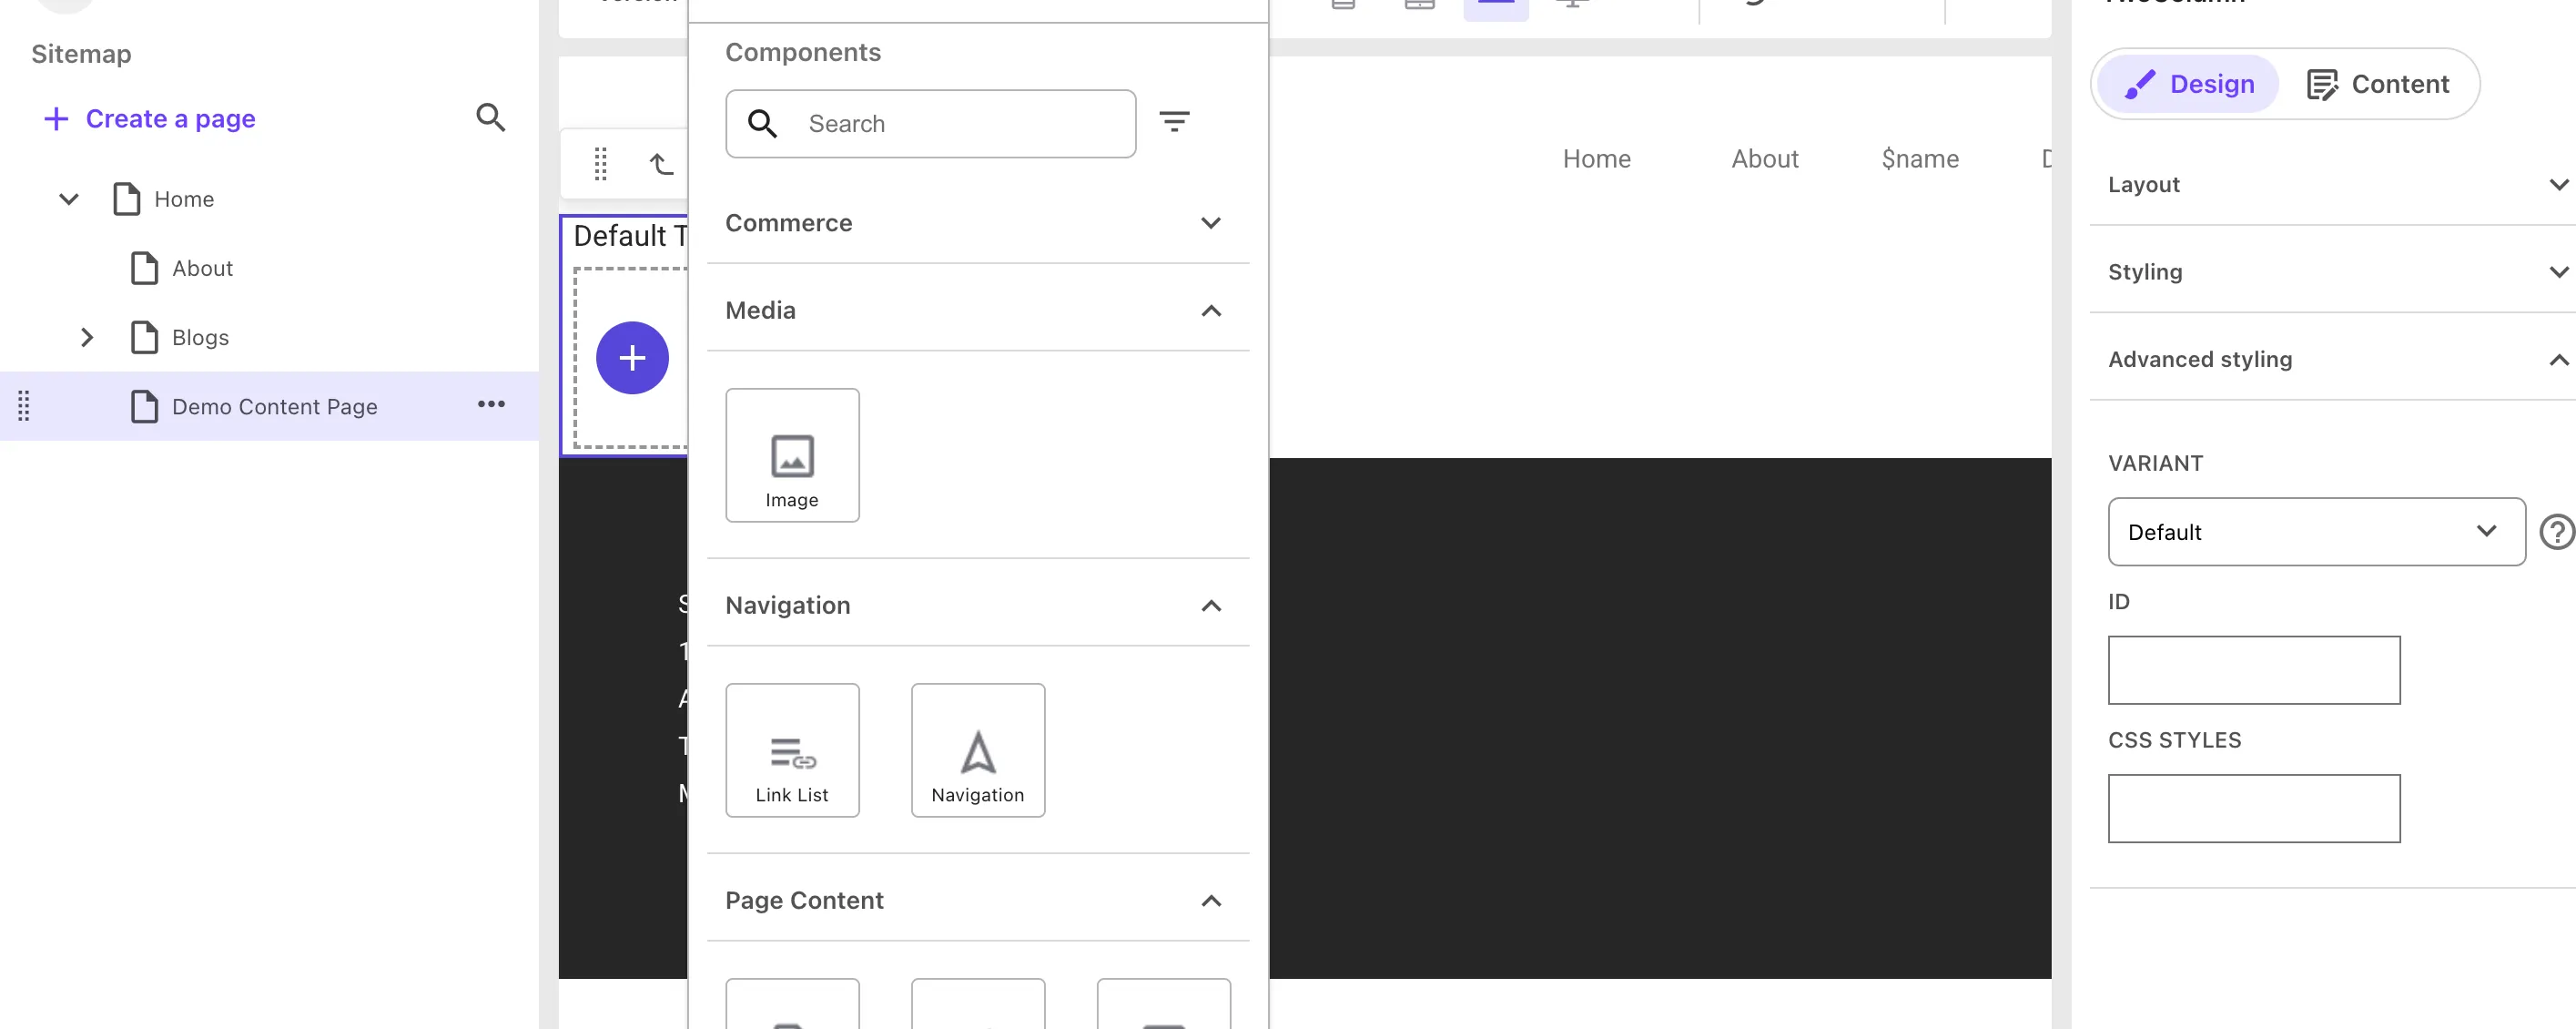The height and width of the screenshot is (1029, 2576).
Task: Select About page in sitemap
Action: pyautogui.click(x=202, y=268)
